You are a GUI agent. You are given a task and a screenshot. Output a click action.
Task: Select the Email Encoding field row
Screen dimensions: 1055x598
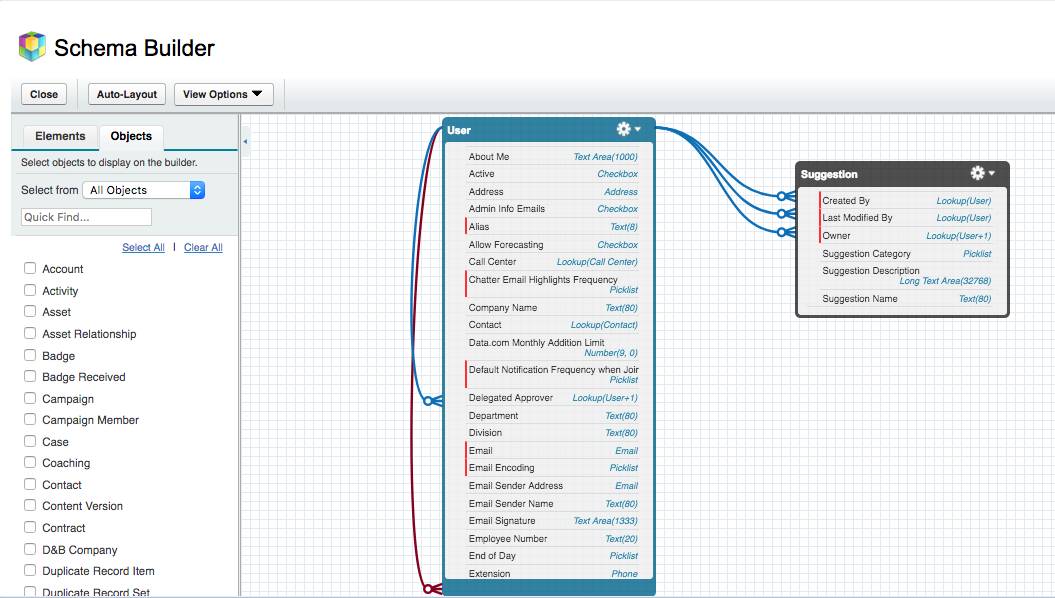(552, 468)
